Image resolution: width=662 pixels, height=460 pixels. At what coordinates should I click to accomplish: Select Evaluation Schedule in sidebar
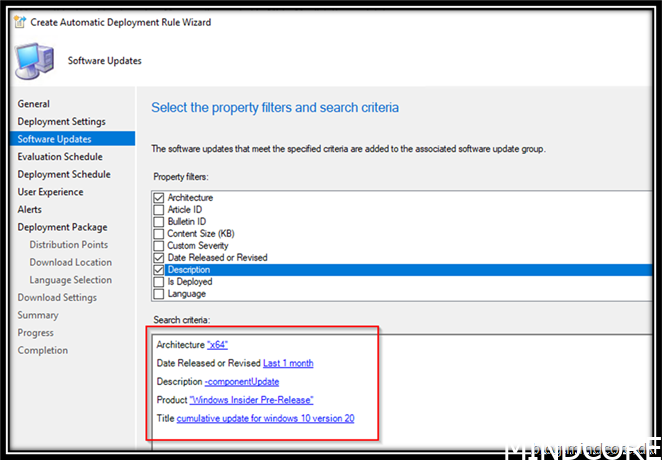click(x=60, y=157)
